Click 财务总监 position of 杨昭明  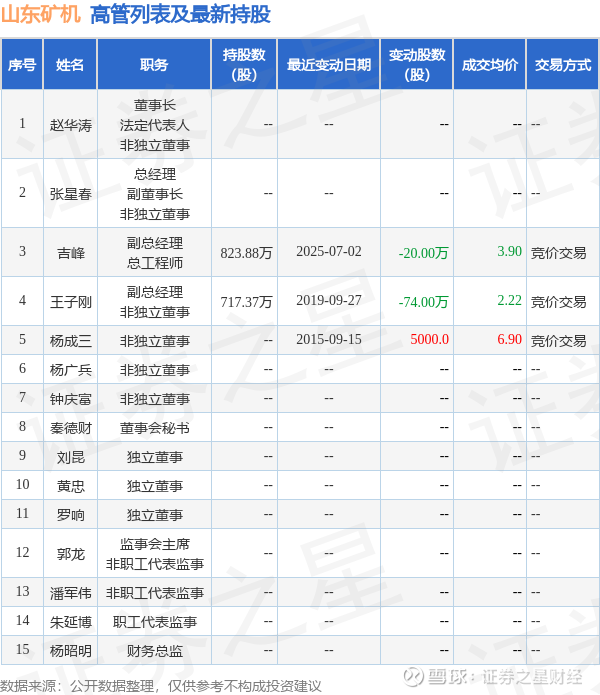click(155, 651)
